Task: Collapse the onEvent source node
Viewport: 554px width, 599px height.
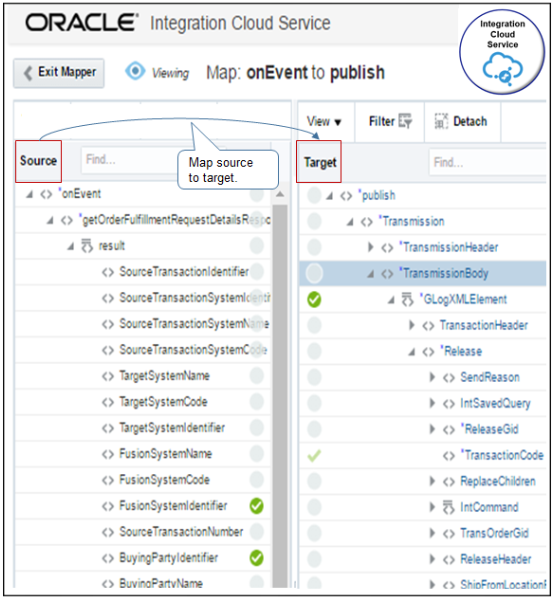Action: click(29, 194)
